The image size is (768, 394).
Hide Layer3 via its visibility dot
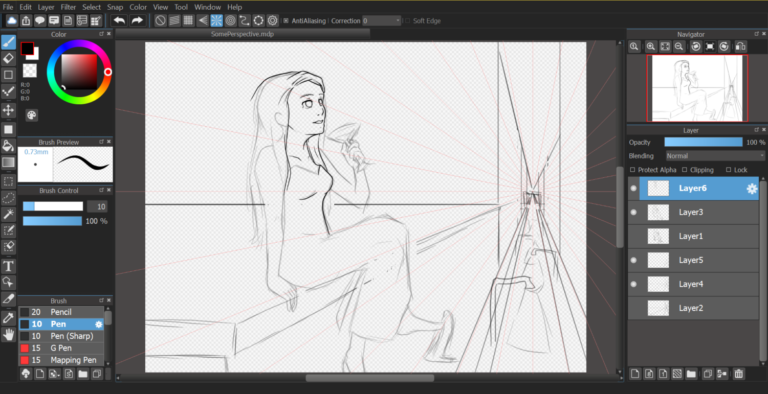click(x=634, y=212)
